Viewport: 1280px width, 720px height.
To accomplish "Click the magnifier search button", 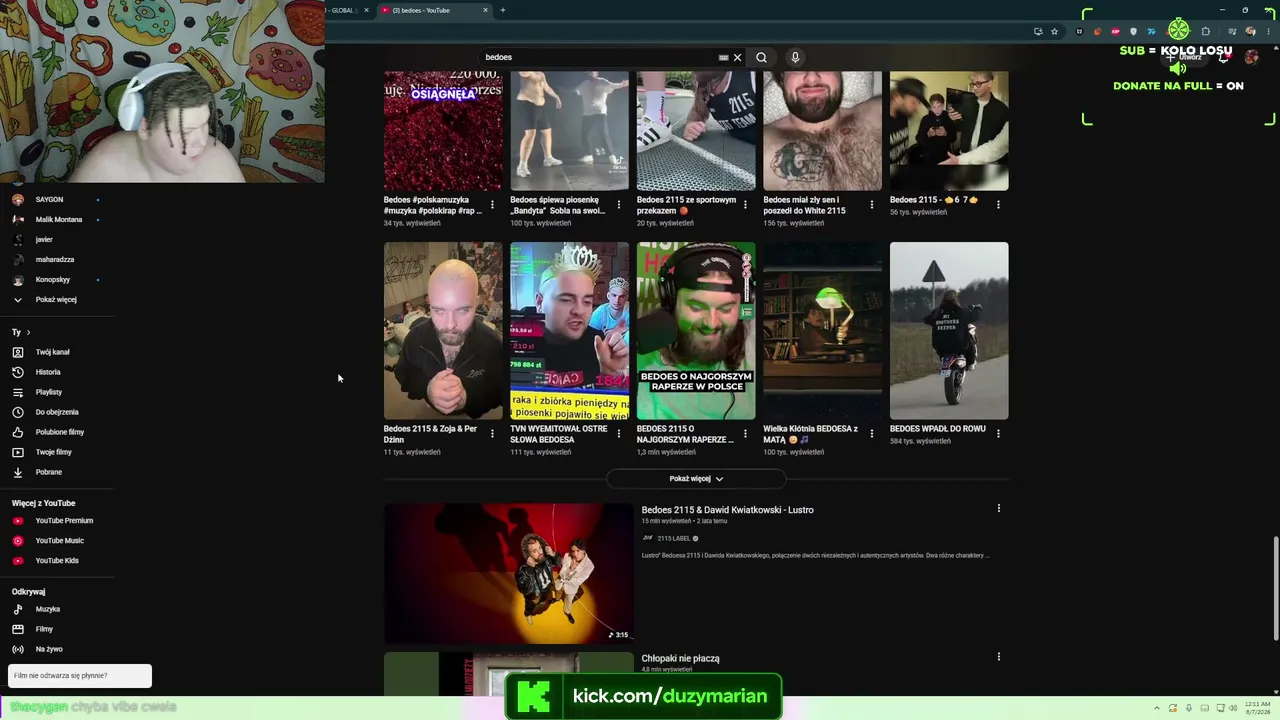I will 761,57.
